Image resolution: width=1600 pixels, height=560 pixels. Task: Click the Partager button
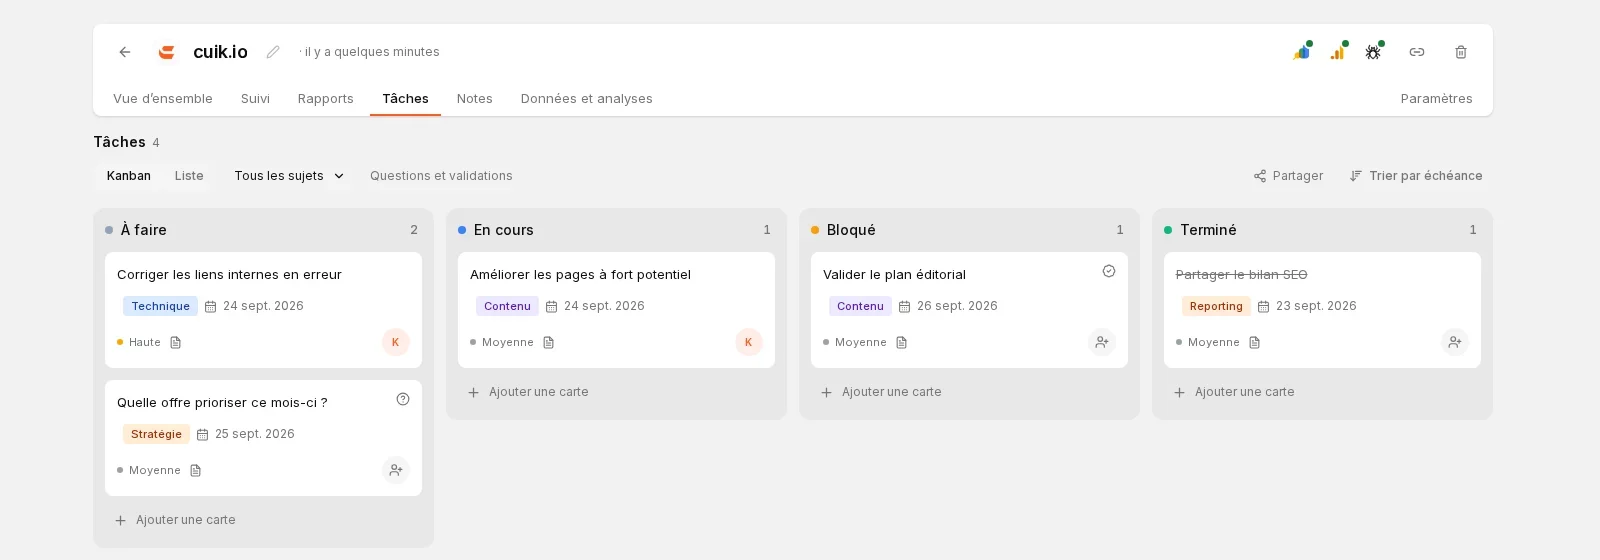[x=1288, y=176]
